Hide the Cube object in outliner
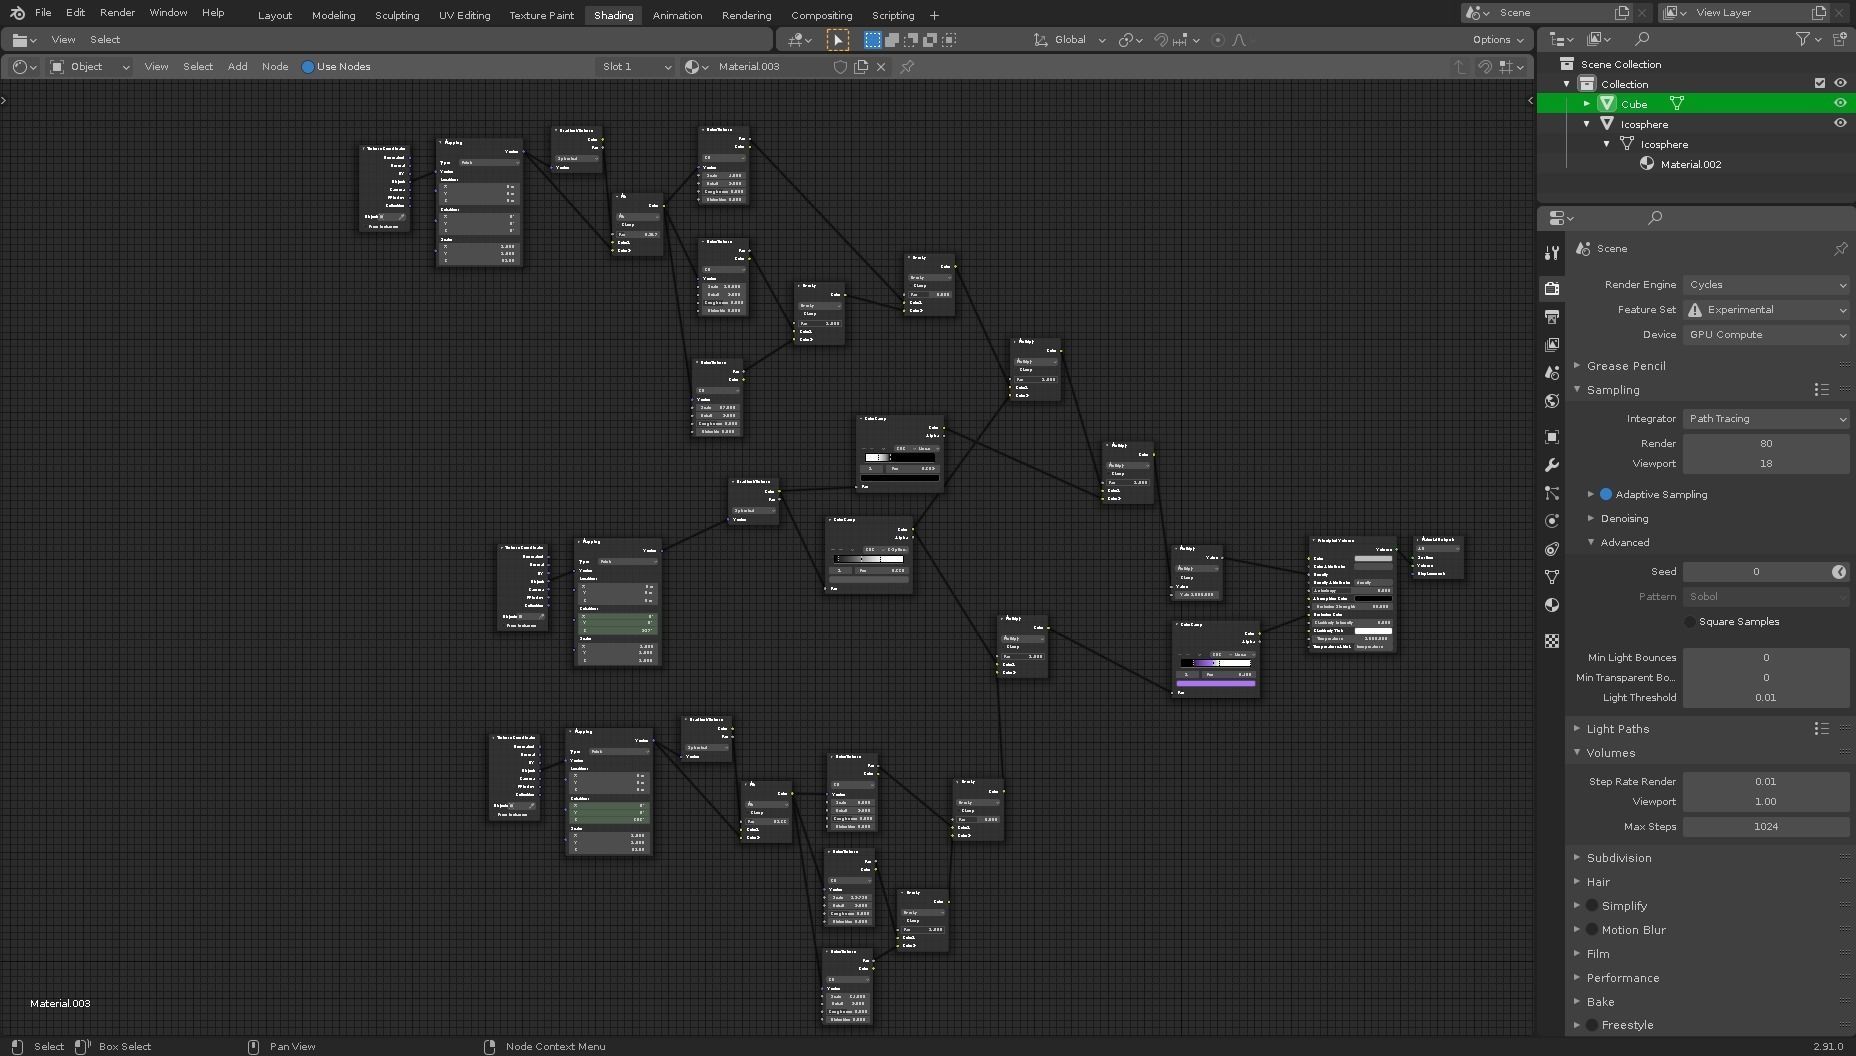This screenshot has height=1056, width=1856. (x=1839, y=103)
